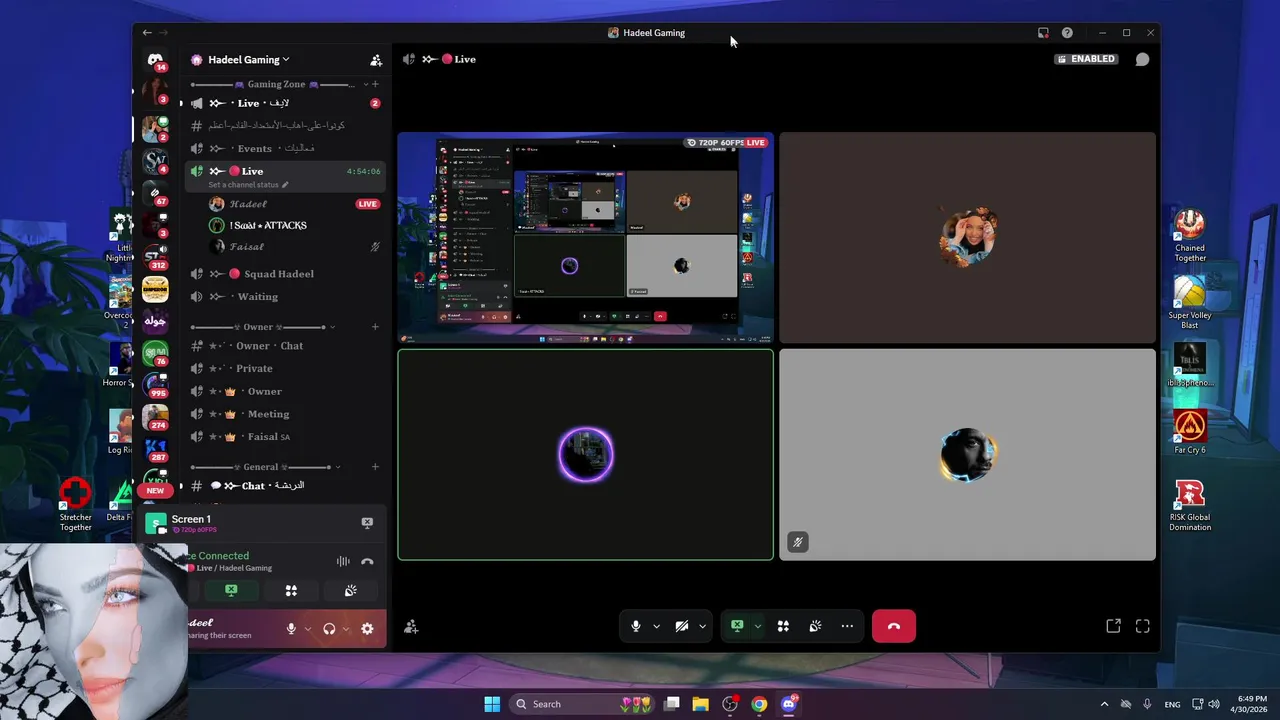
Task: Launch activities from call controls
Action: coord(783,626)
